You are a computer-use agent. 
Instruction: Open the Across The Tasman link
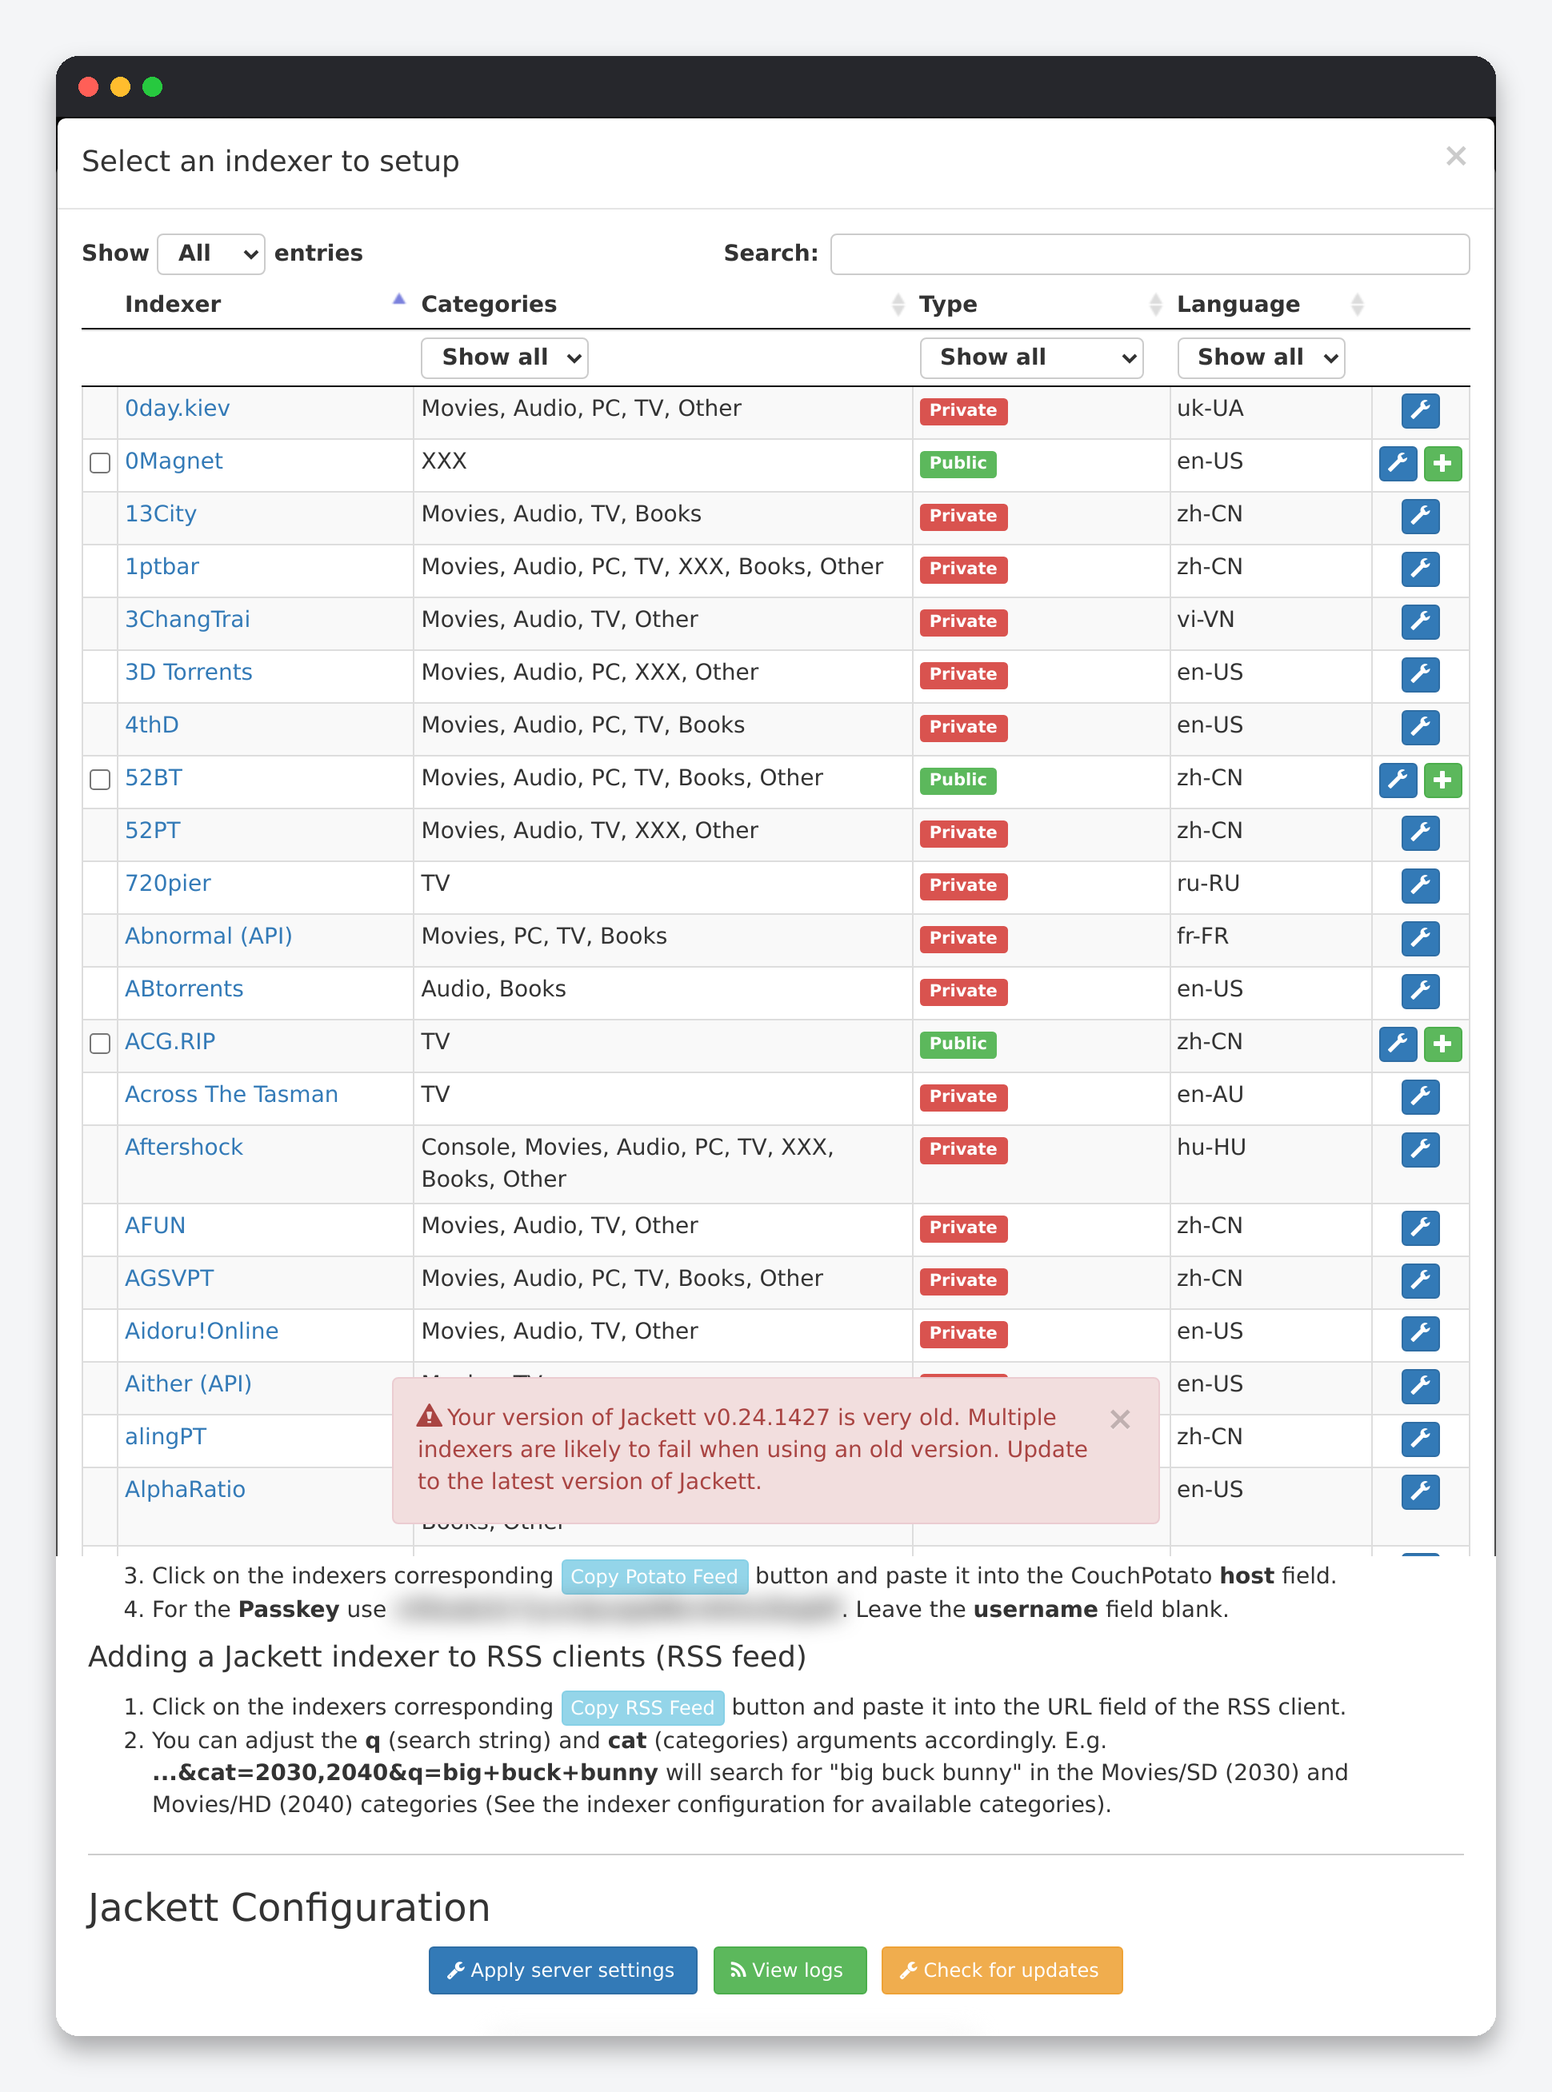click(231, 1095)
